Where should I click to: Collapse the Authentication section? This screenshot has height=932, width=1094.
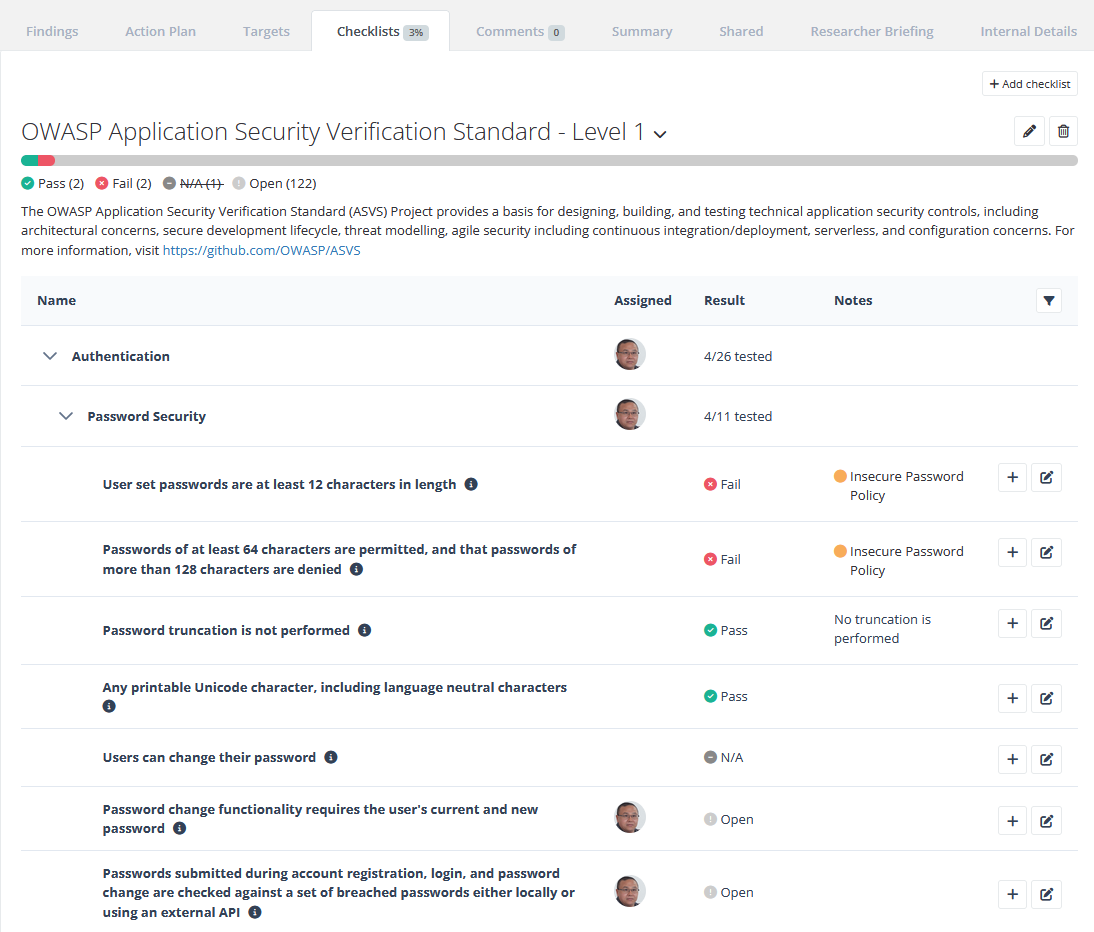pyautogui.click(x=50, y=356)
